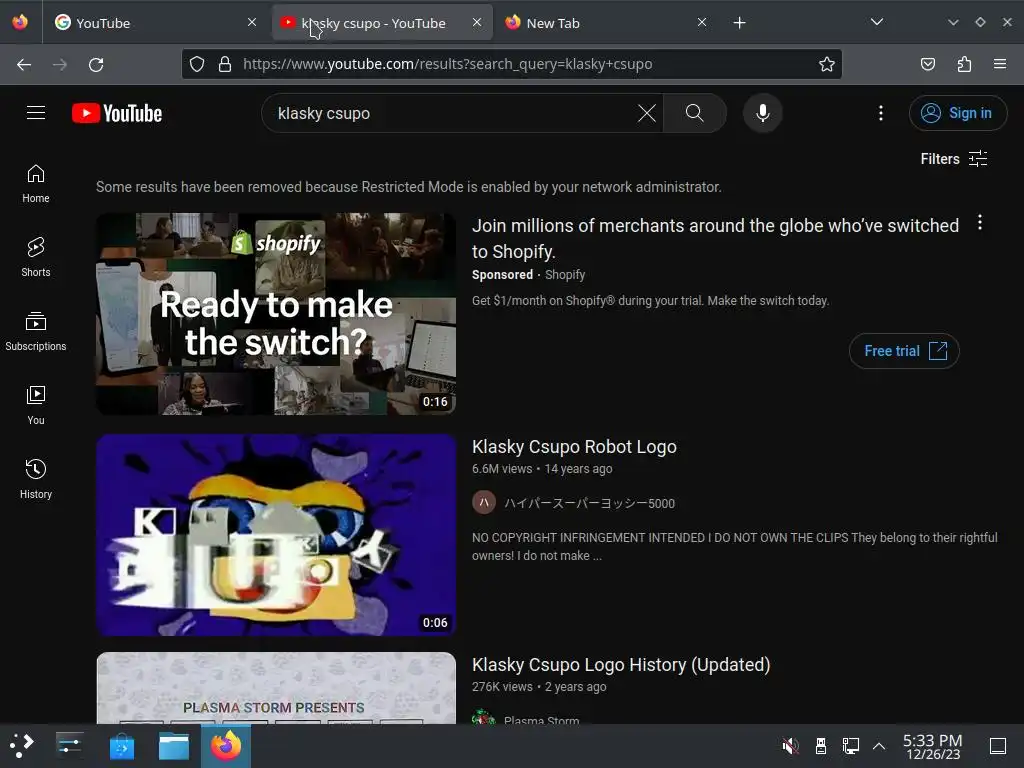Open the file manager from the taskbar
Screen dimensions: 1024x768
point(174,745)
